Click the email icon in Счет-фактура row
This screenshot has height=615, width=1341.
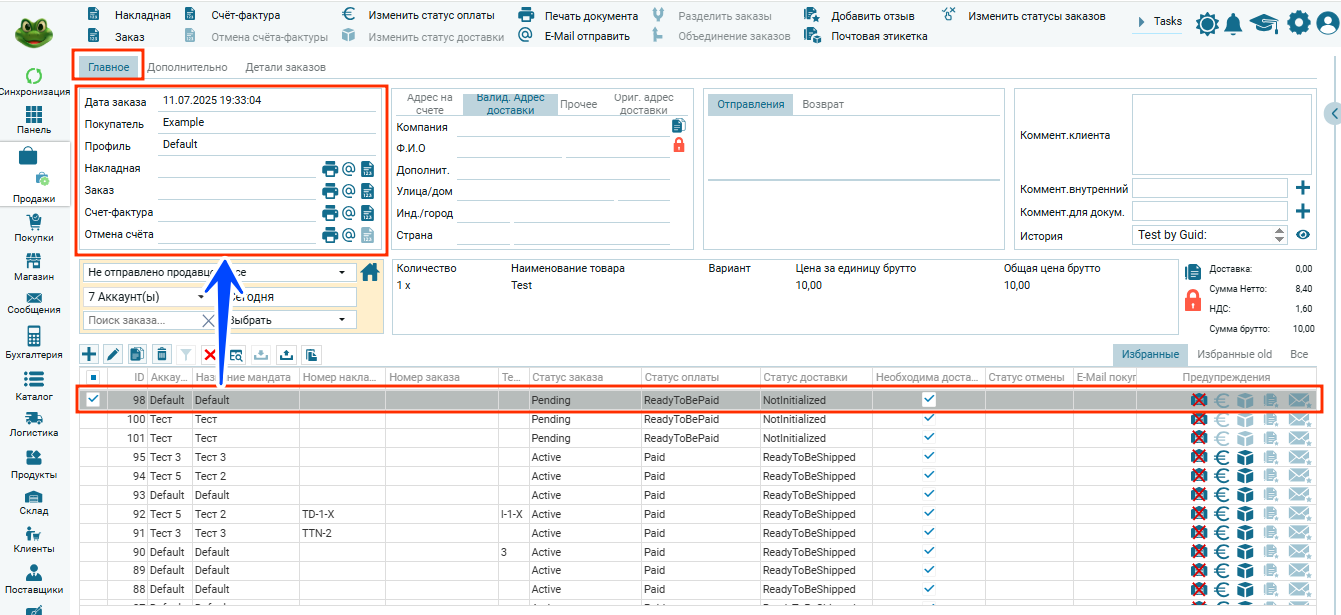click(349, 213)
